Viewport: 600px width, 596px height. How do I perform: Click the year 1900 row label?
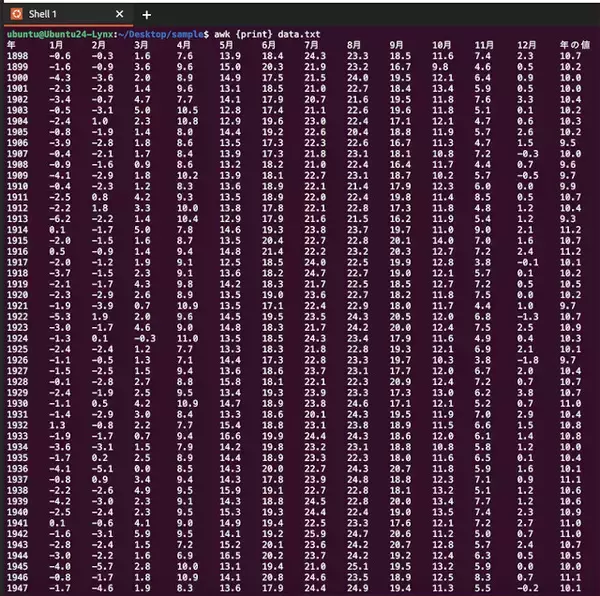pos(18,78)
